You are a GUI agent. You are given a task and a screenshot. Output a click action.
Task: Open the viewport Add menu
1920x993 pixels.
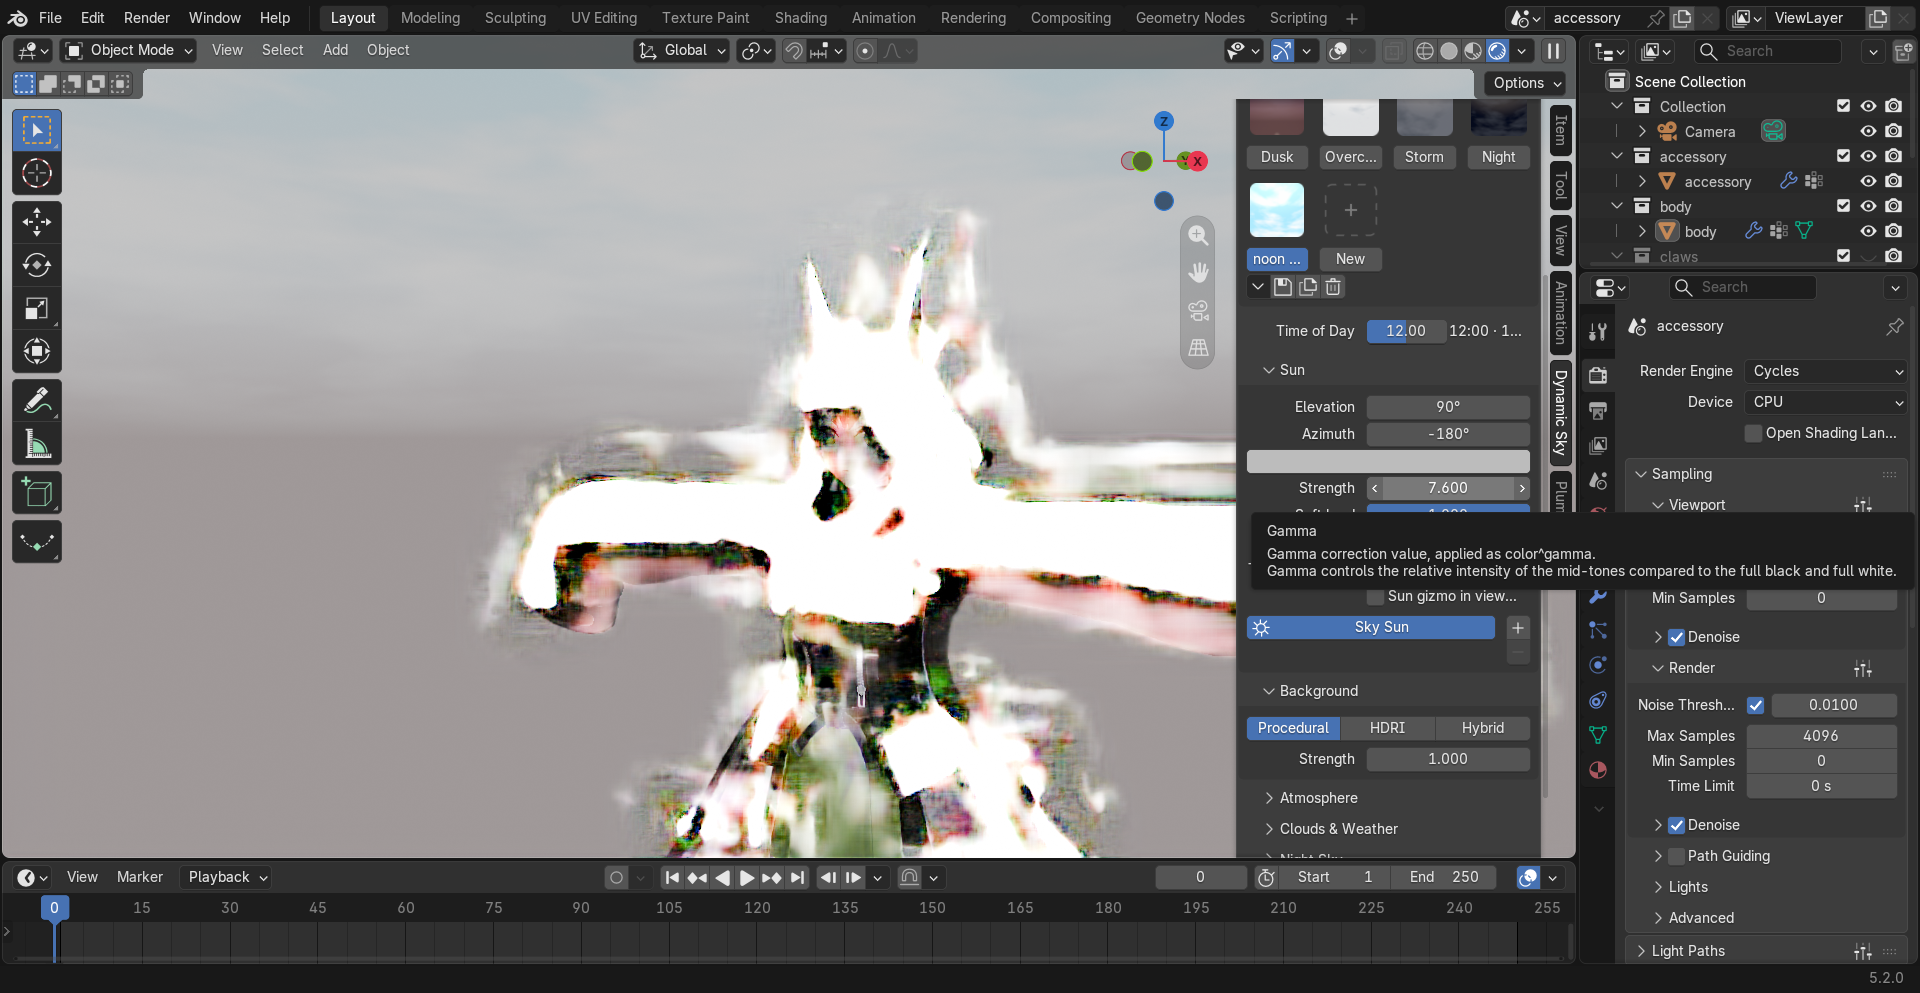click(x=335, y=50)
